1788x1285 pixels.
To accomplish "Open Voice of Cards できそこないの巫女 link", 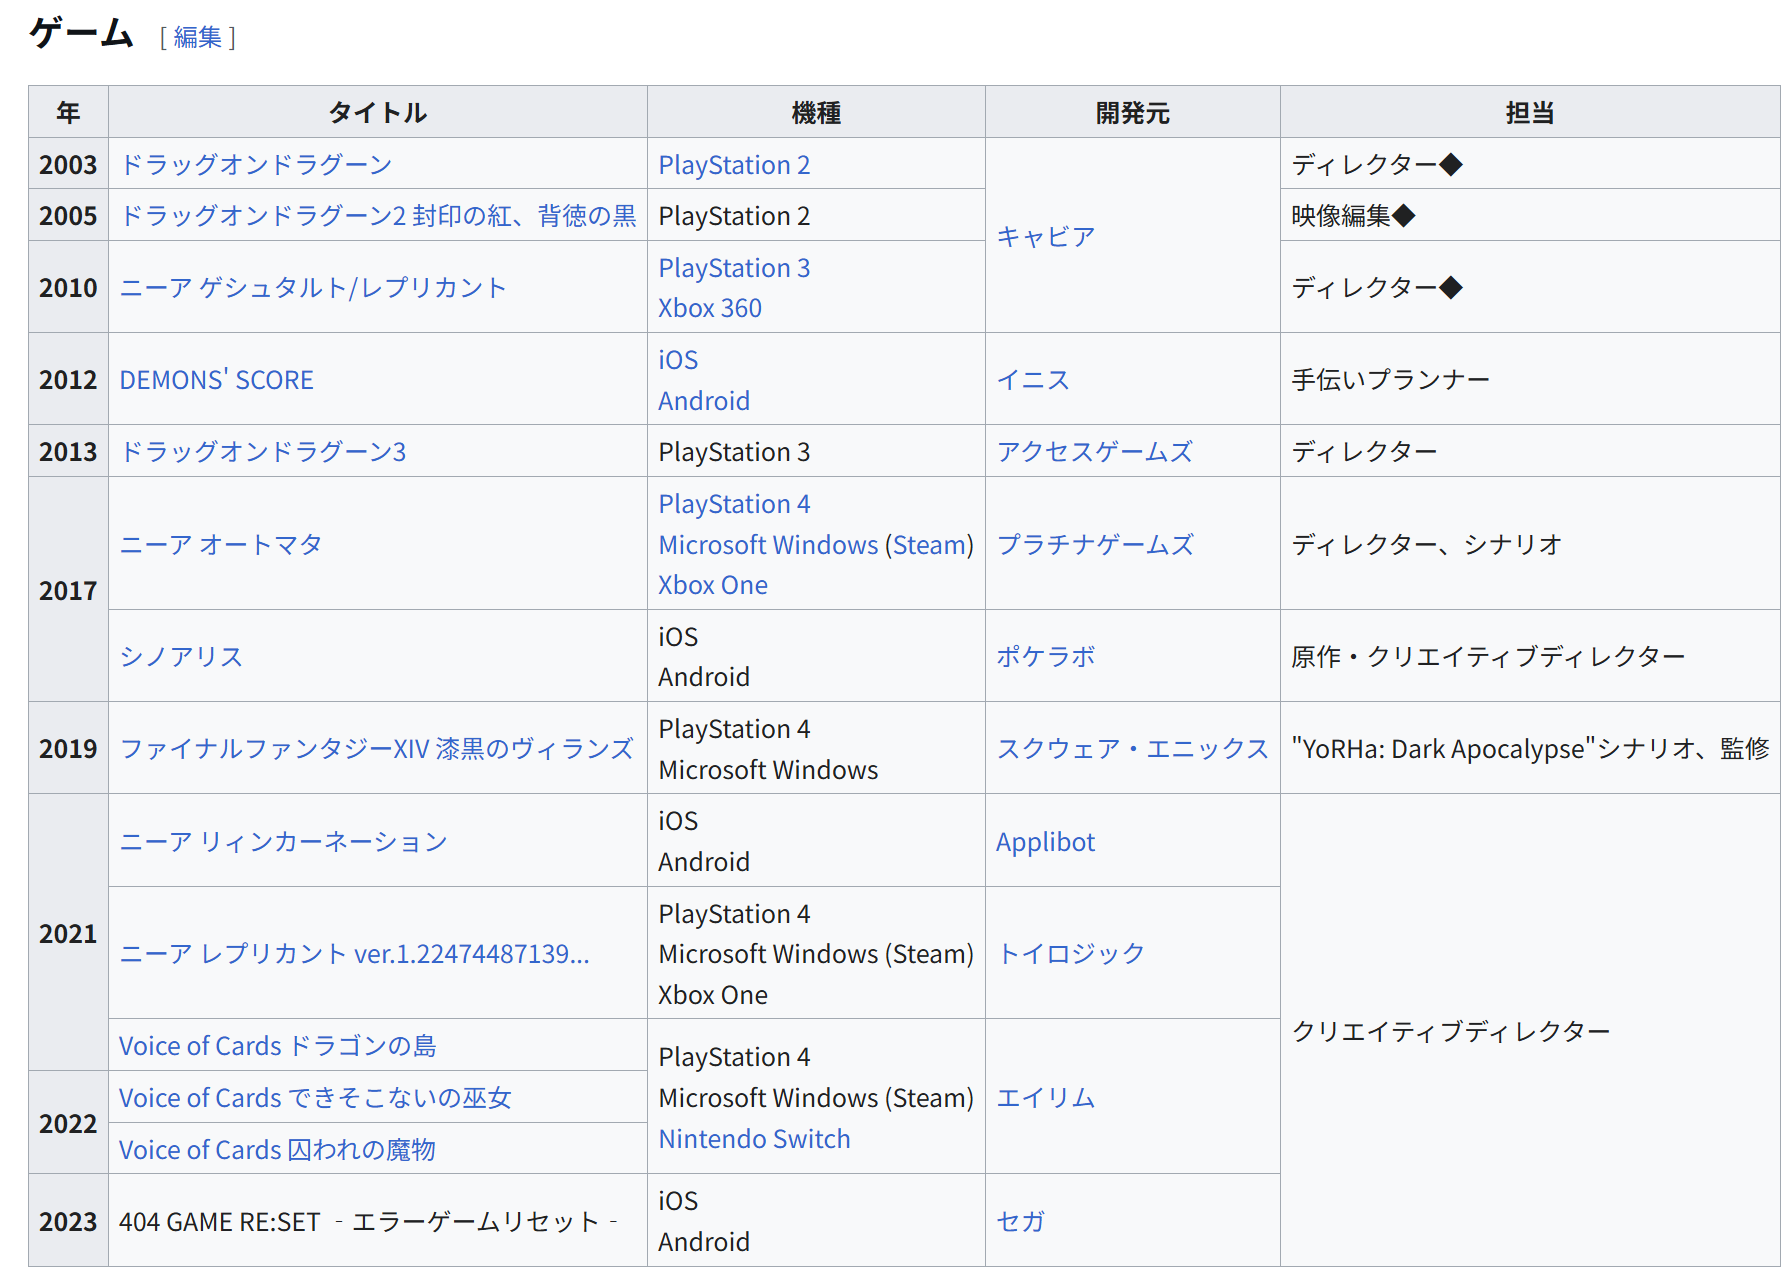I will point(315,1098).
